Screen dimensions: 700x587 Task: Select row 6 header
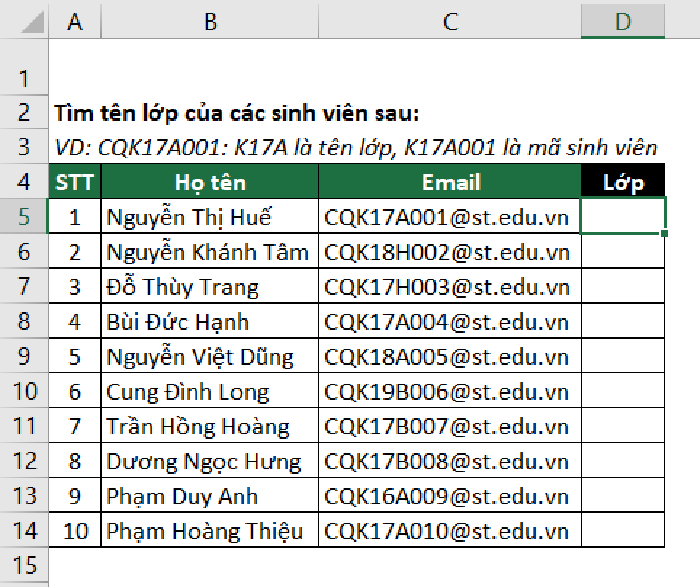tap(24, 251)
